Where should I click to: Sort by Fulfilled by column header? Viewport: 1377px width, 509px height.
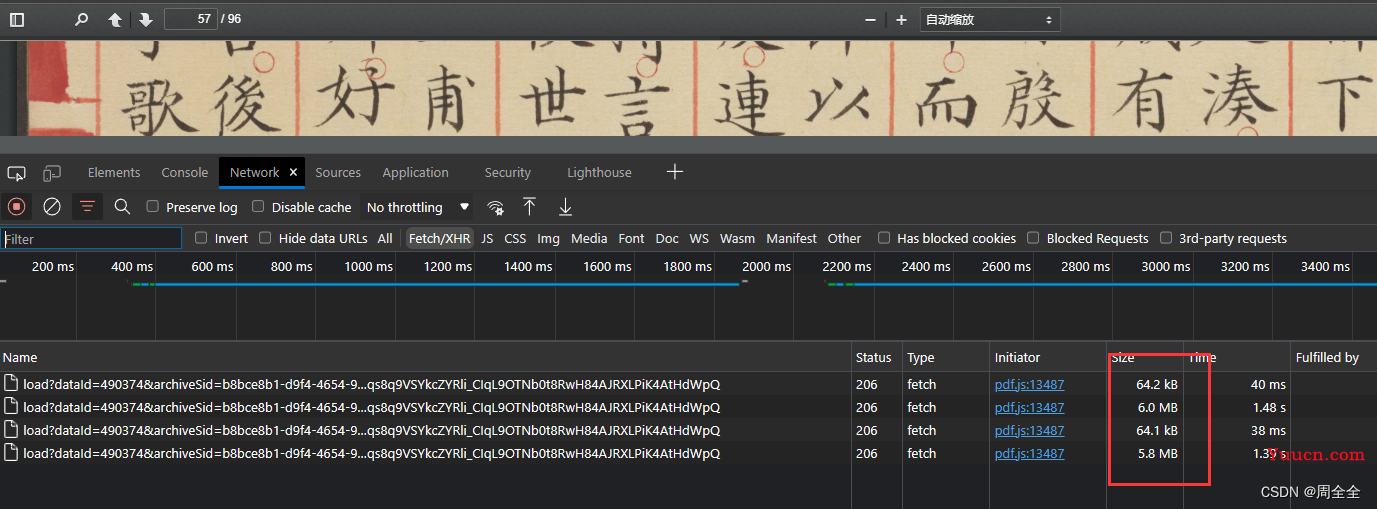tap(1333, 357)
